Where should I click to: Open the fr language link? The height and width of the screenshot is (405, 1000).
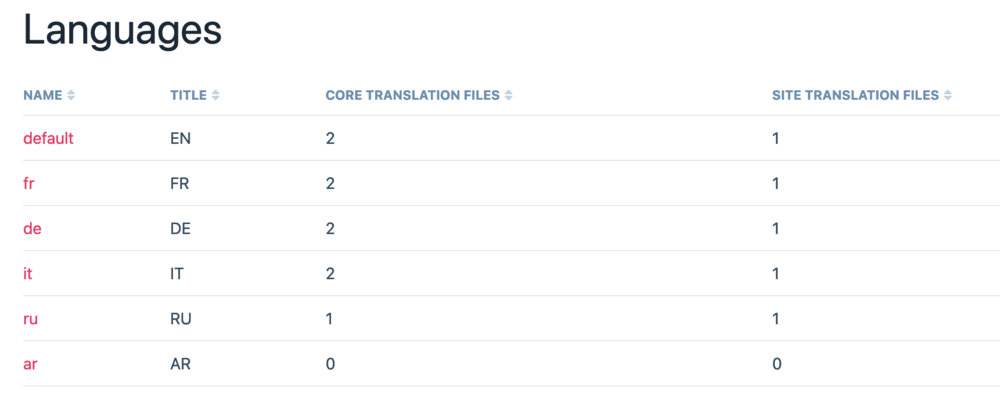pos(30,184)
